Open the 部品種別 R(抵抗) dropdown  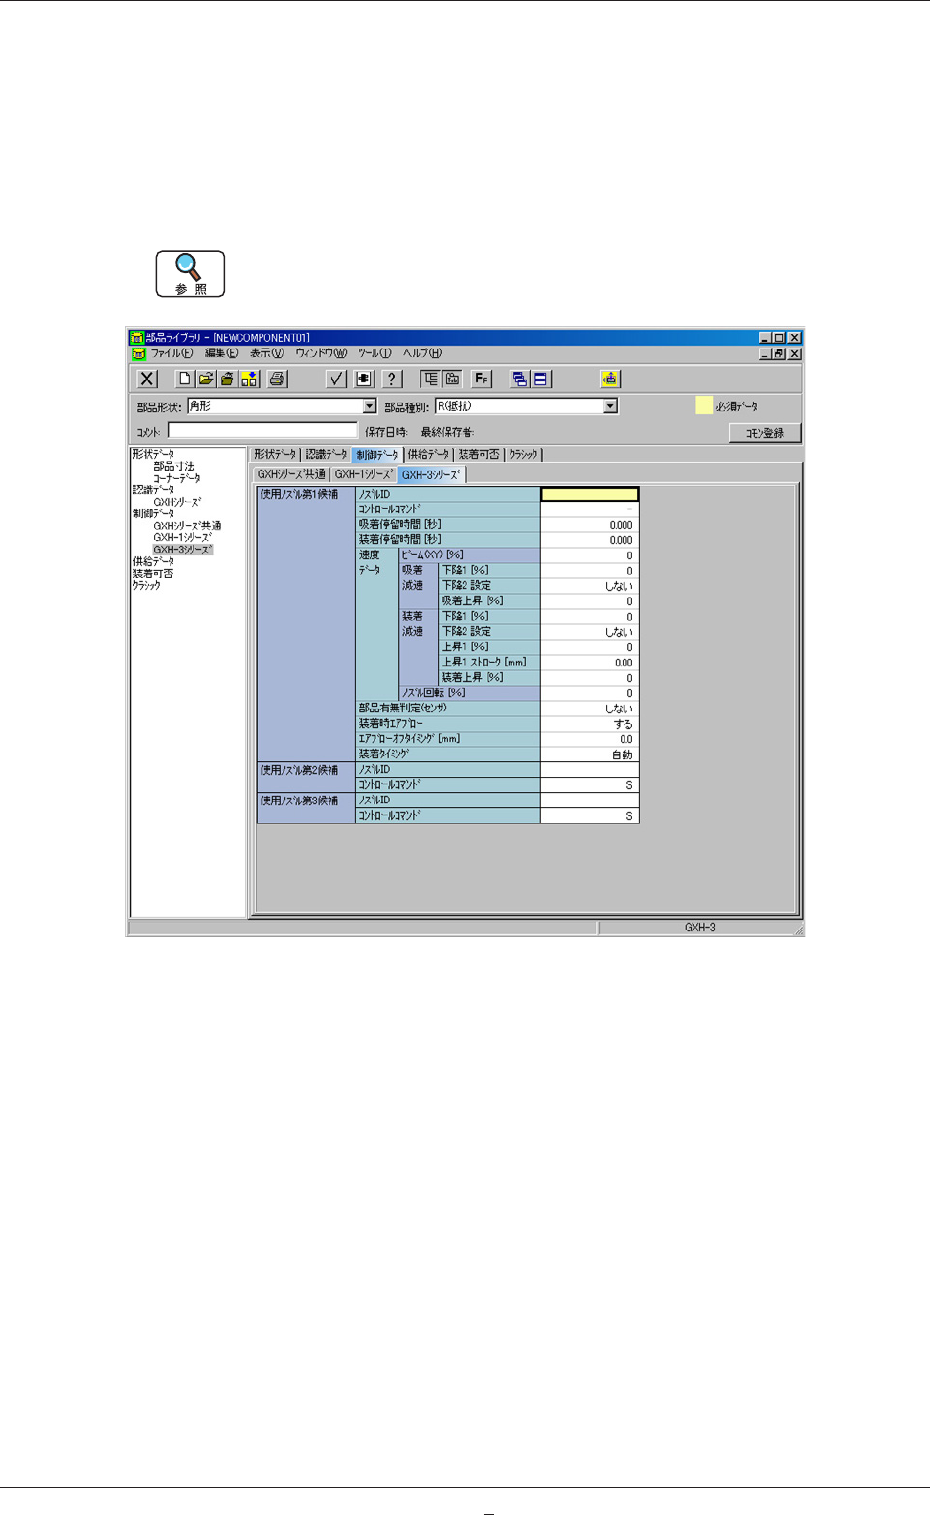(610, 406)
